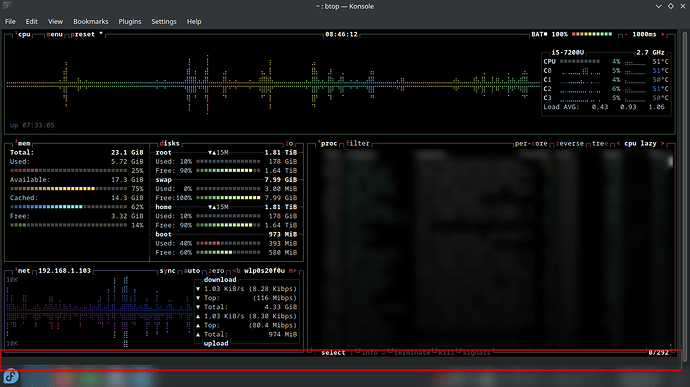Toggle process tree view
Screen dimensions: 690x387
pos(600,143)
